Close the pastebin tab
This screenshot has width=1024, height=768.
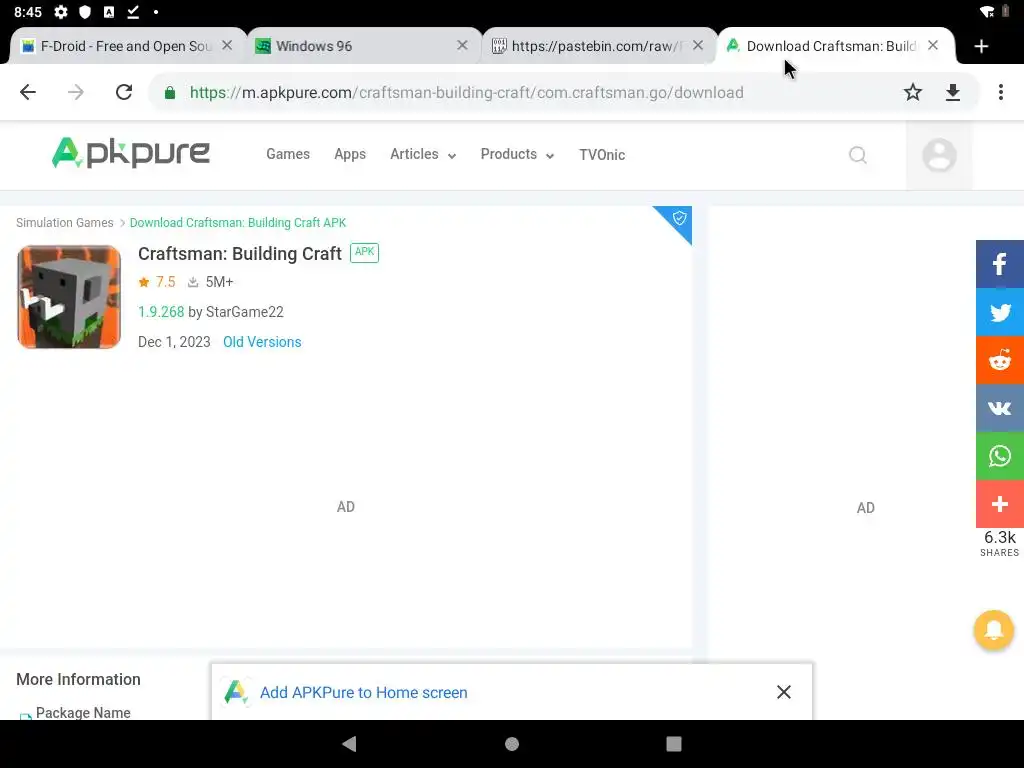coord(698,46)
